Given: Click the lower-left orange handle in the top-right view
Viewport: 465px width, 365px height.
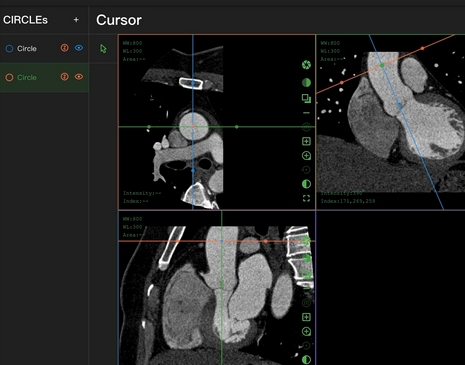Looking at the screenshot, I should tap(342, 82).
